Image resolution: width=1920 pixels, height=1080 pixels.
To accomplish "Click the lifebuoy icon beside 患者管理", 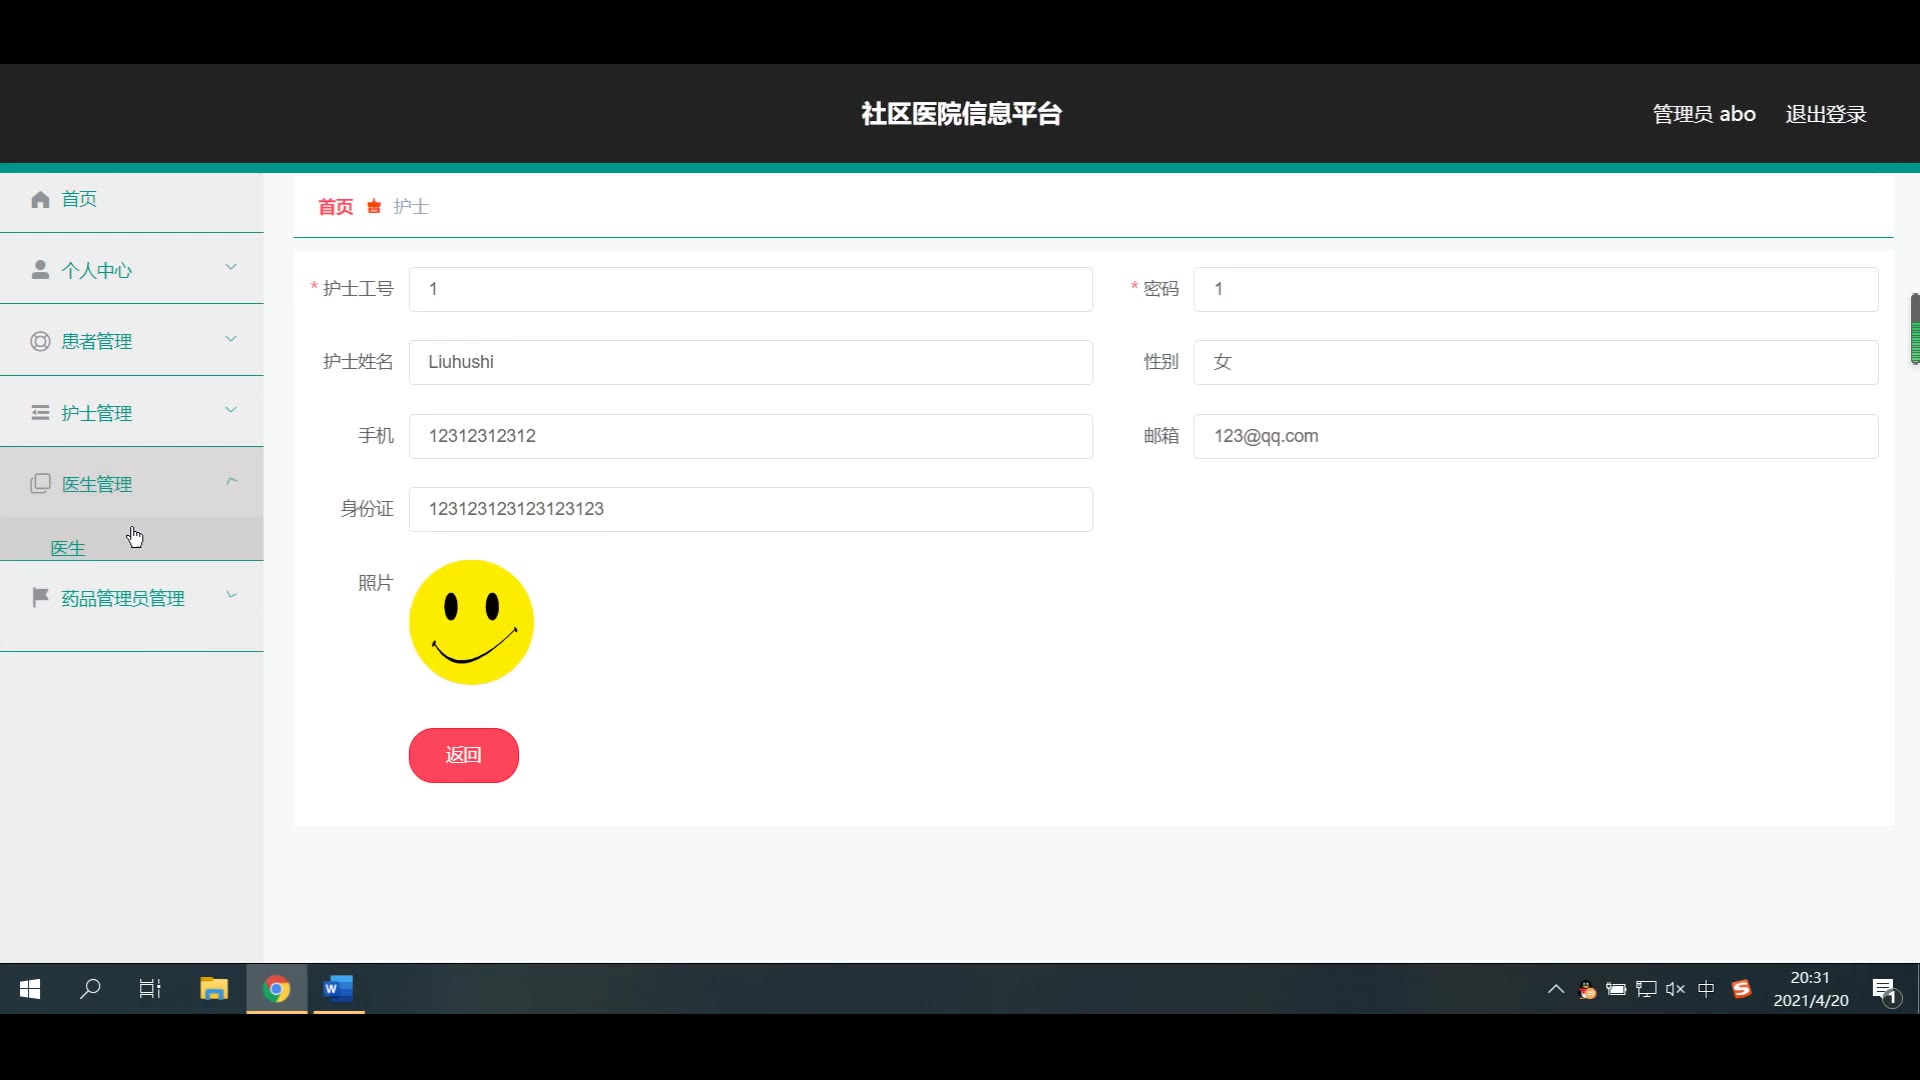I will tap(40, 341).
